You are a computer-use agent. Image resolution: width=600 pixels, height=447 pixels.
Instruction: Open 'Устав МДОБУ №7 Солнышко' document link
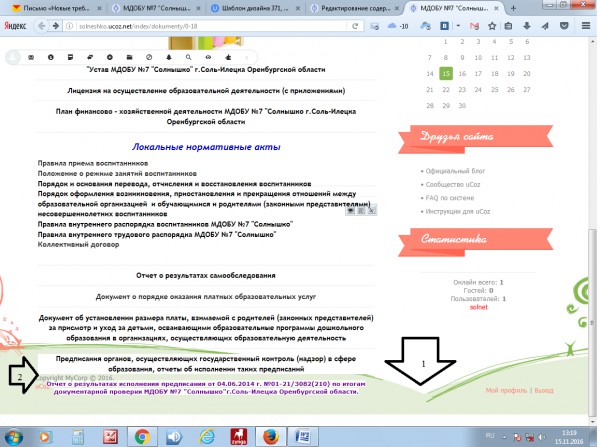coord(206,70)
